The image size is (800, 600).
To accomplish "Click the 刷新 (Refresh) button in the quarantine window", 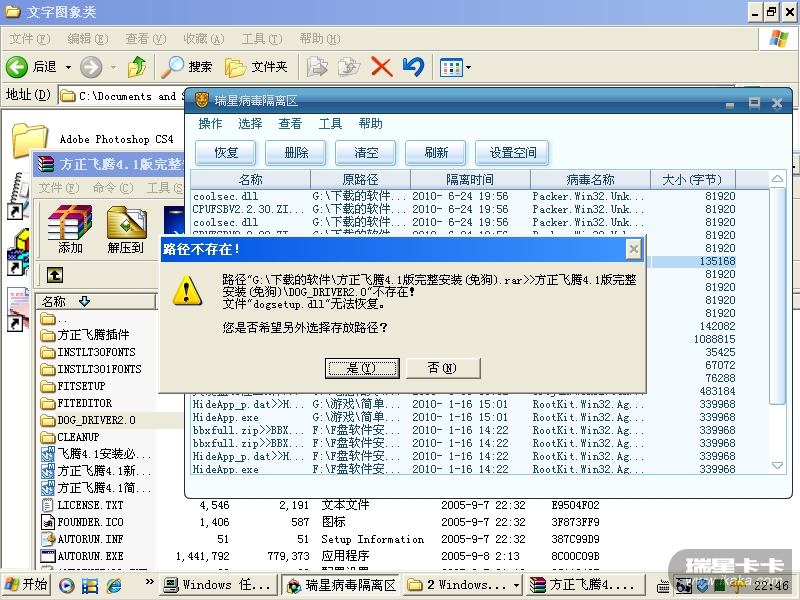I will (x=436, y=153).
